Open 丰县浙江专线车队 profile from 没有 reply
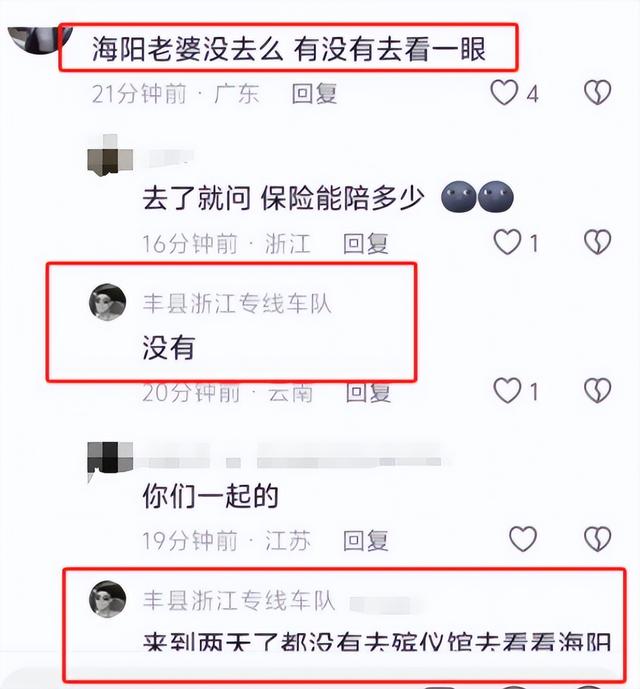 pos(237,304)
